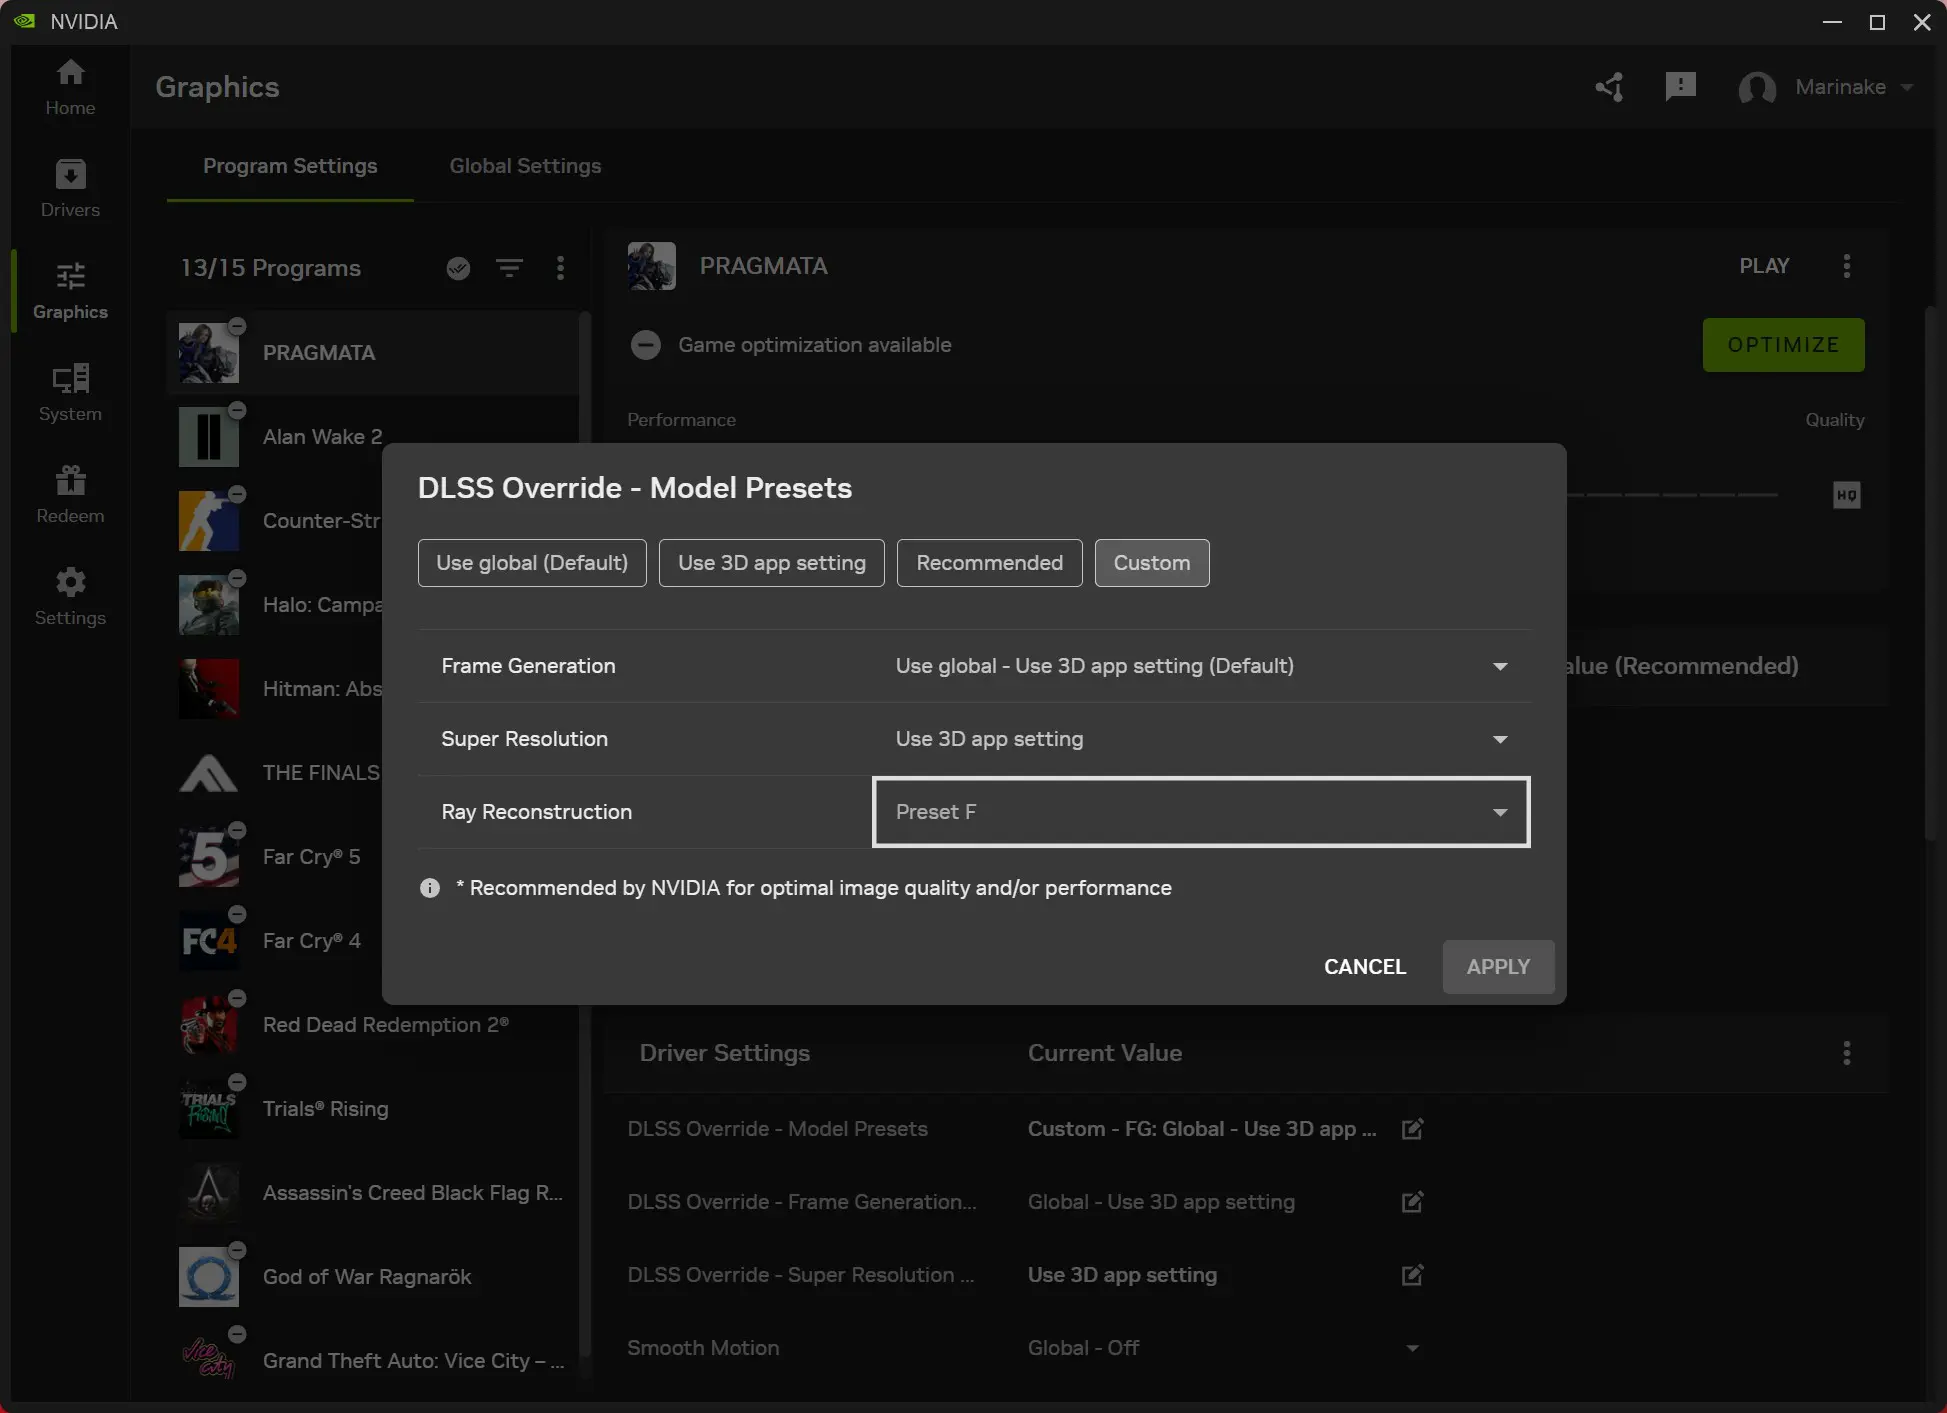This screenshot has width=1947, height=1413.
Task: Click the optimized-programs checkmark filter icon
Action: [x=458, y=268]
